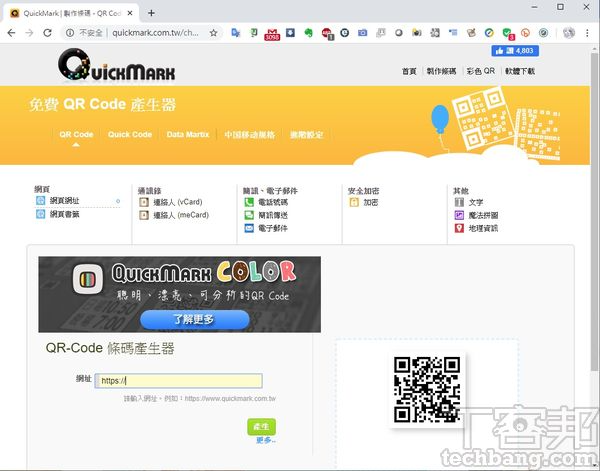
Task: Open the blue camera screenshot extension
Action: (362, 33)
